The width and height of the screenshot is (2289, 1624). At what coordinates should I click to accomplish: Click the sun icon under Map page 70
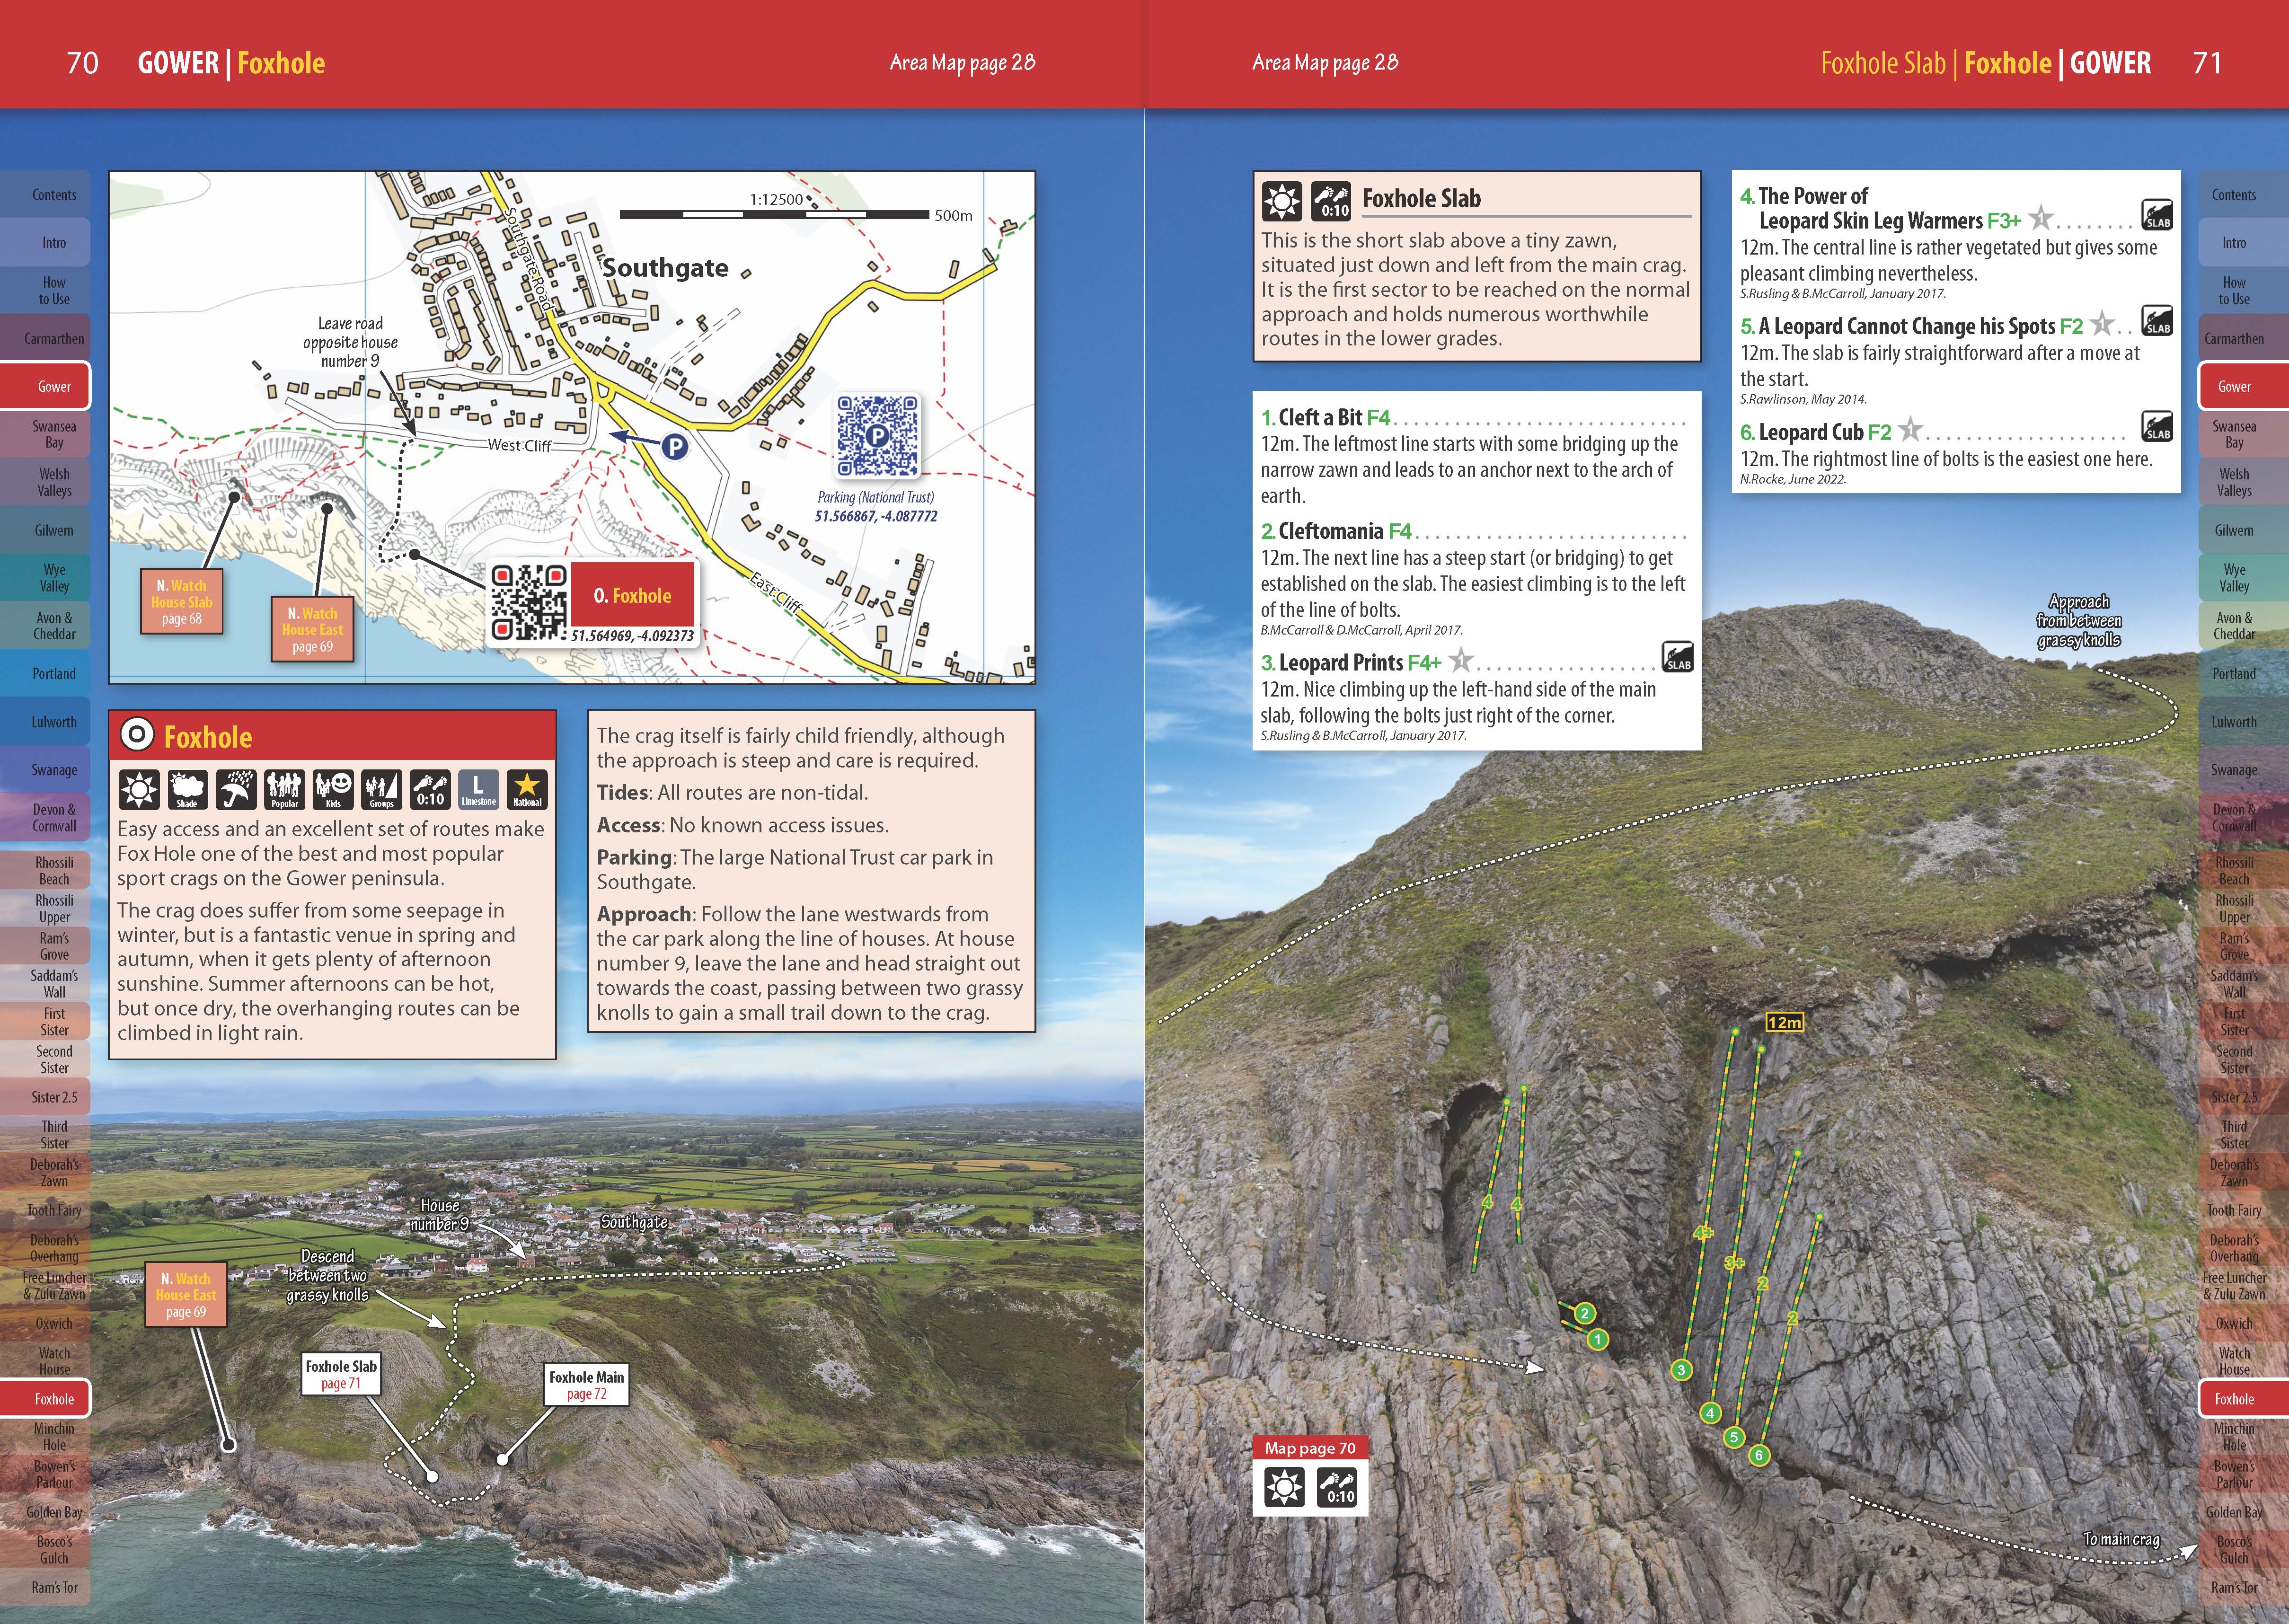1284,1487
